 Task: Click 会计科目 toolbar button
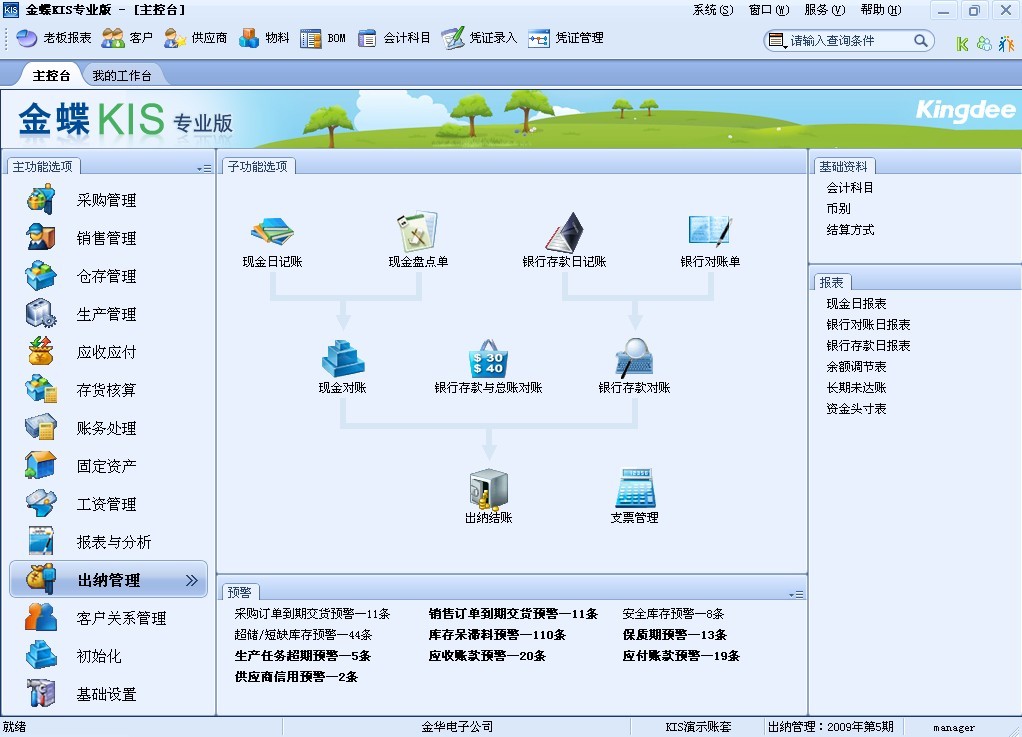pyautogui.click(x=394, y=38)
